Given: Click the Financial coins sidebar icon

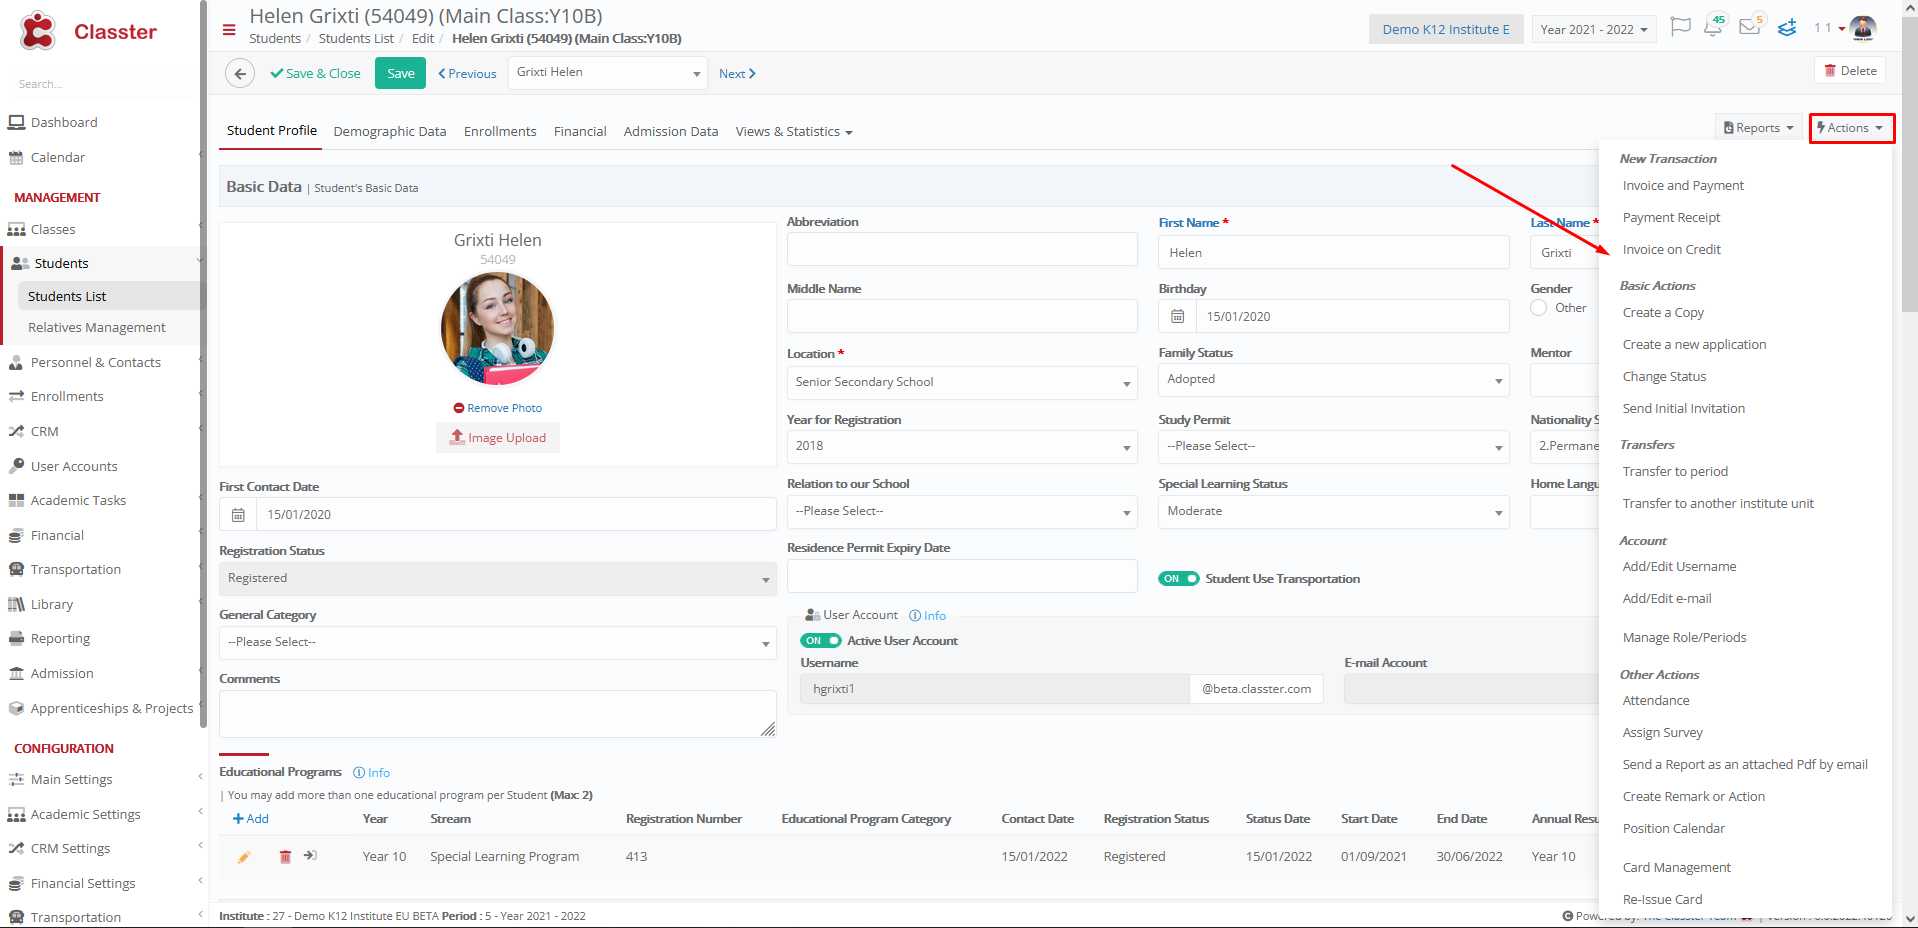Looking at the screenshot, I should click(16, 535).
